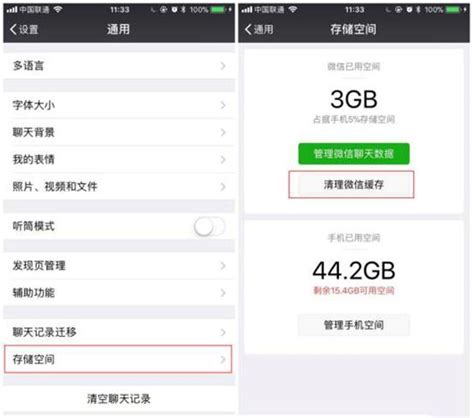Open 聊天背景 disclosure arrow

coord(223,132)
